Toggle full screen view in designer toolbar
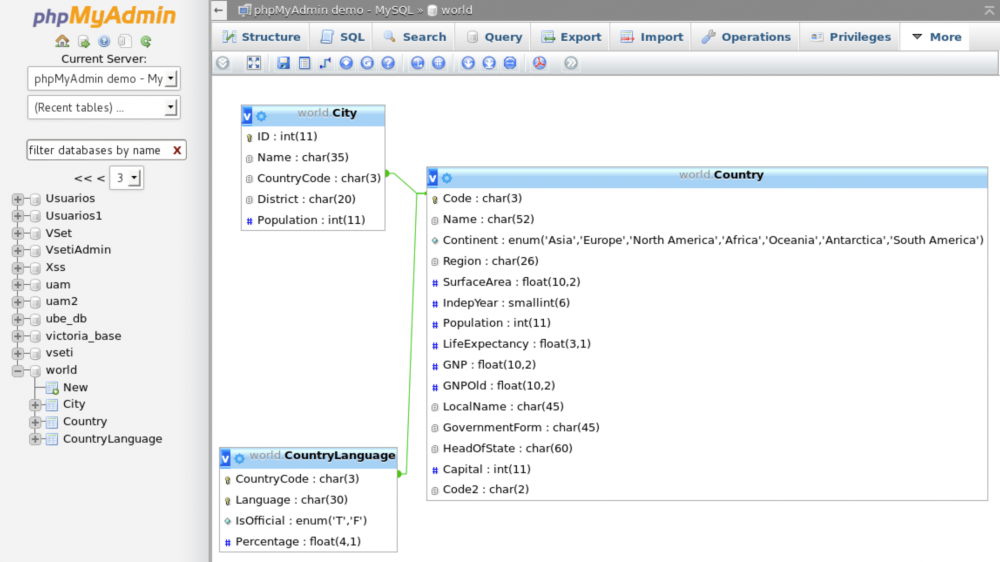The image size is (1000, 562). pos(254,63)
